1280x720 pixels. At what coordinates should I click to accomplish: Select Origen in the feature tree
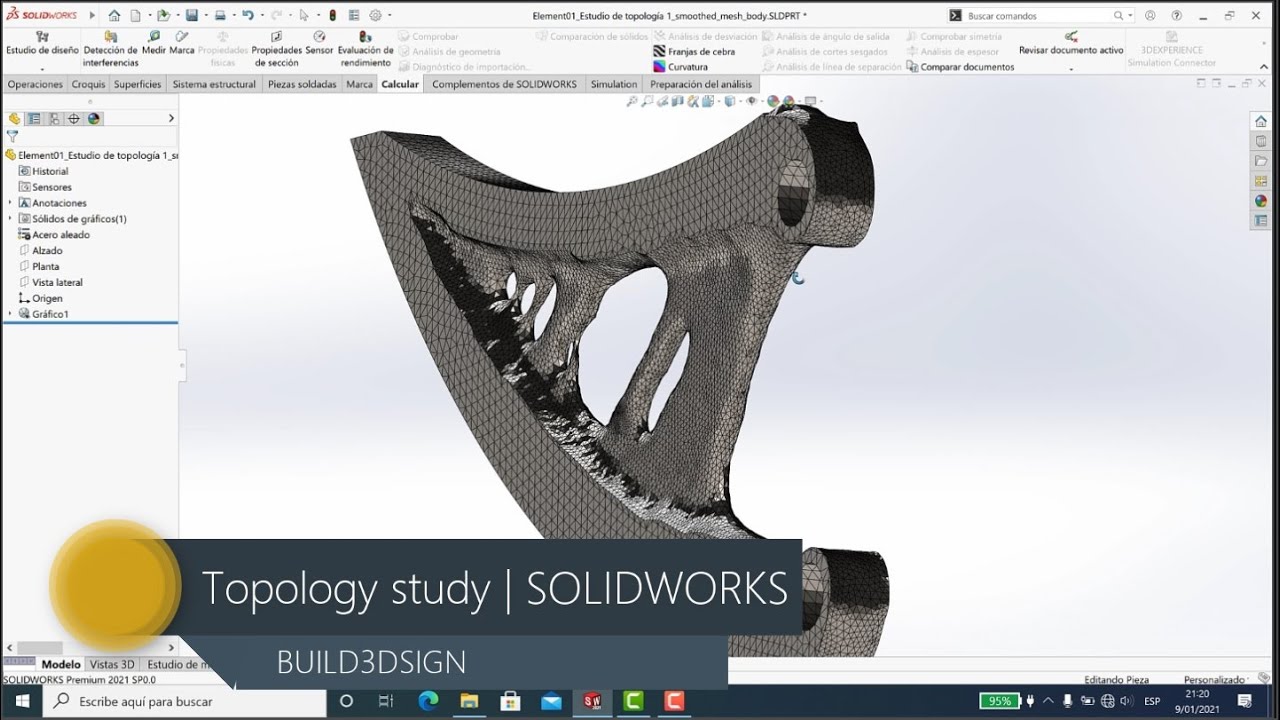coord(40,298)
